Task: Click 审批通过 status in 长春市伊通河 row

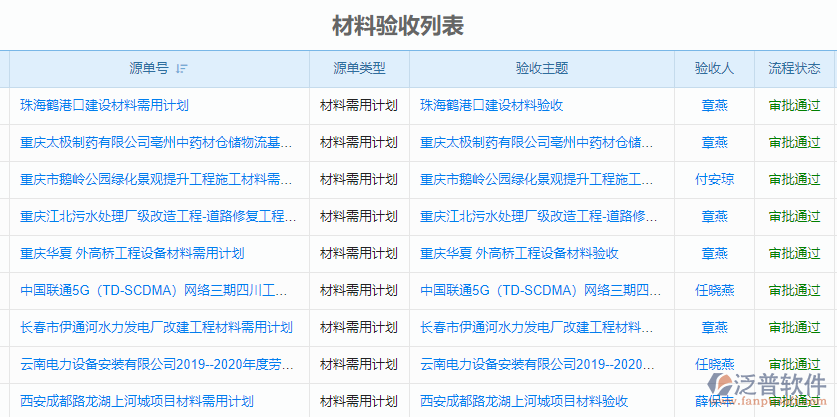Action: click(794, 327)
